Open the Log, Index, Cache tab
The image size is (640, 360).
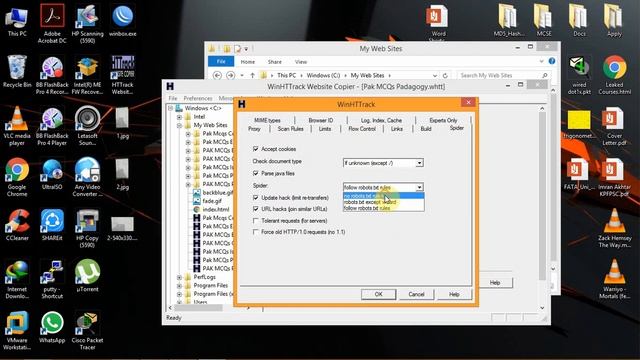(381, 120)
